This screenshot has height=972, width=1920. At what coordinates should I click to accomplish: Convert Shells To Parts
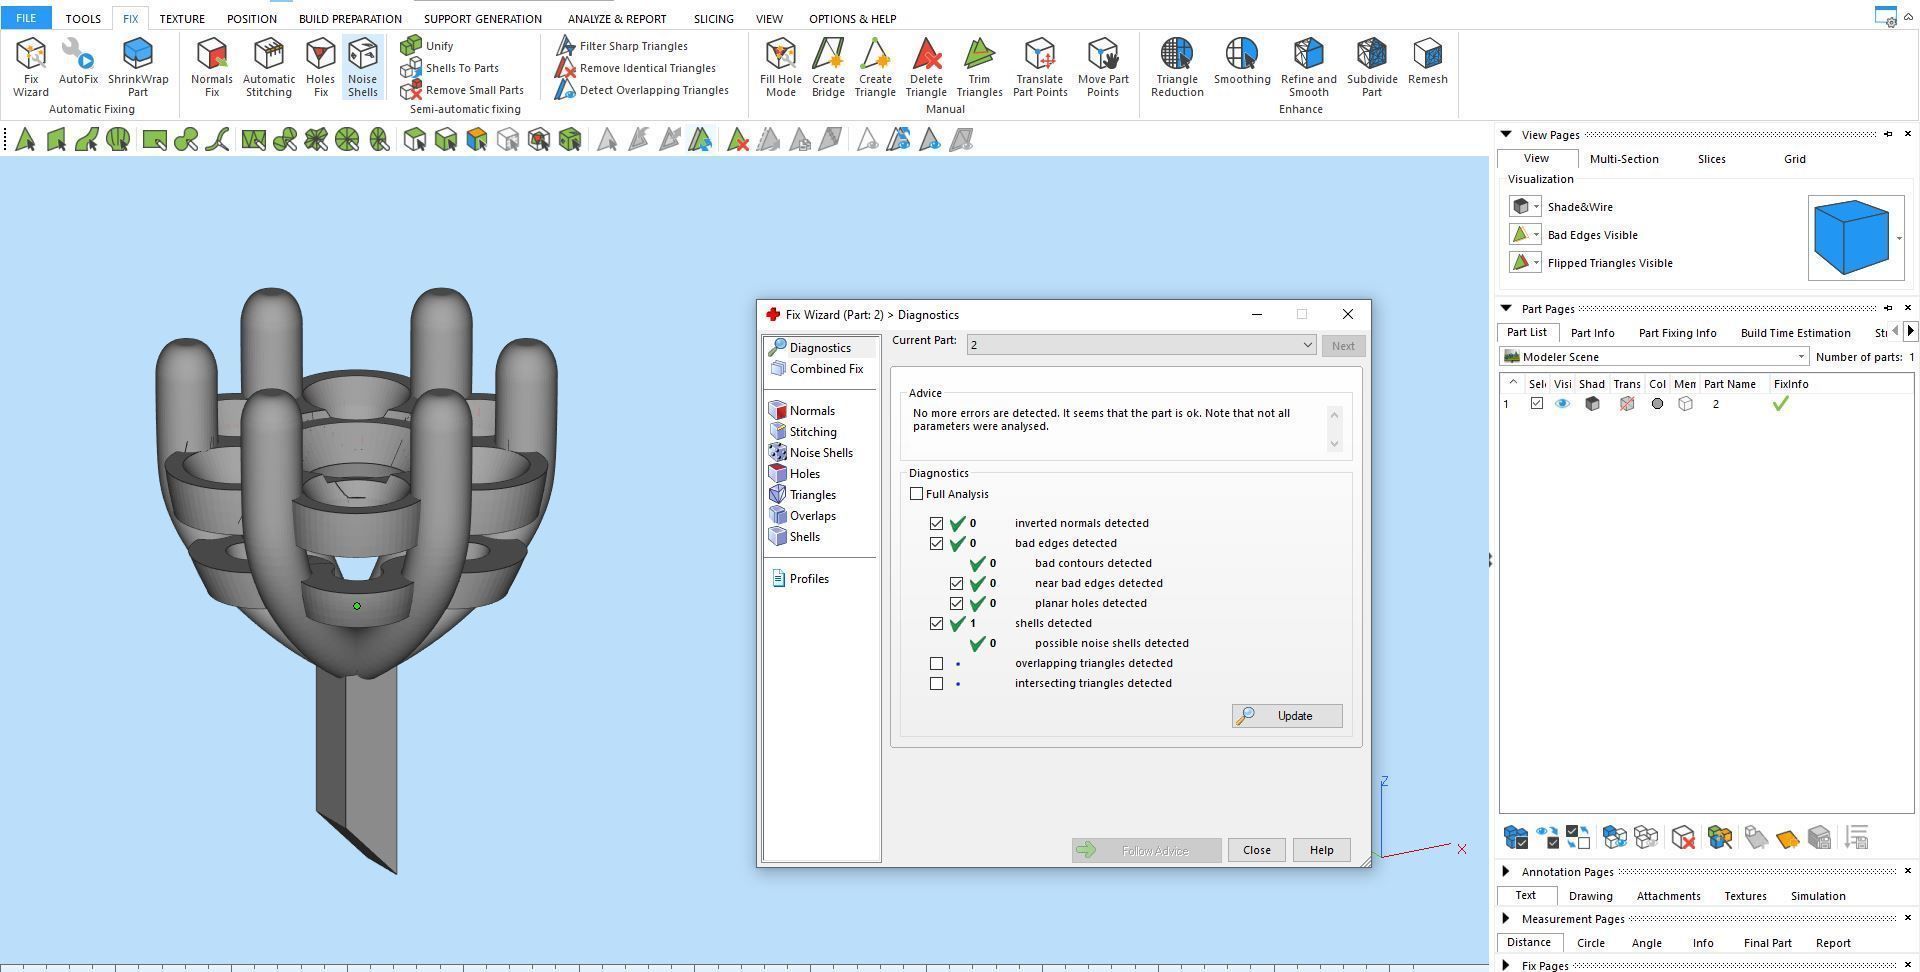[450, 68]
